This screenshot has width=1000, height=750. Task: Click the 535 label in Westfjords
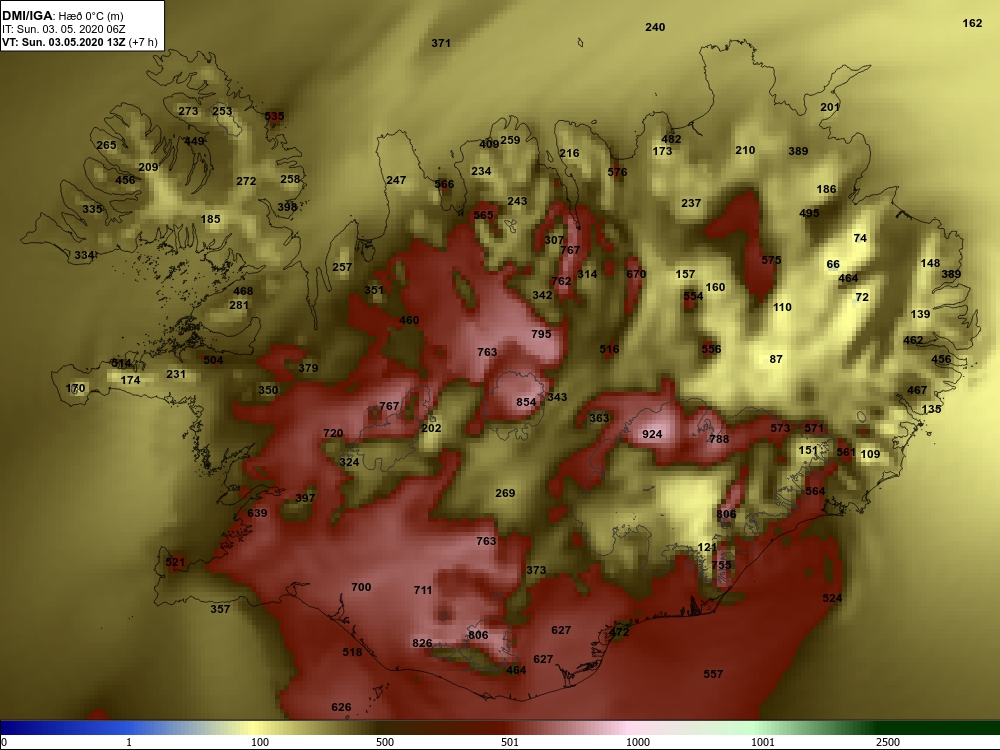click(274, 117)
